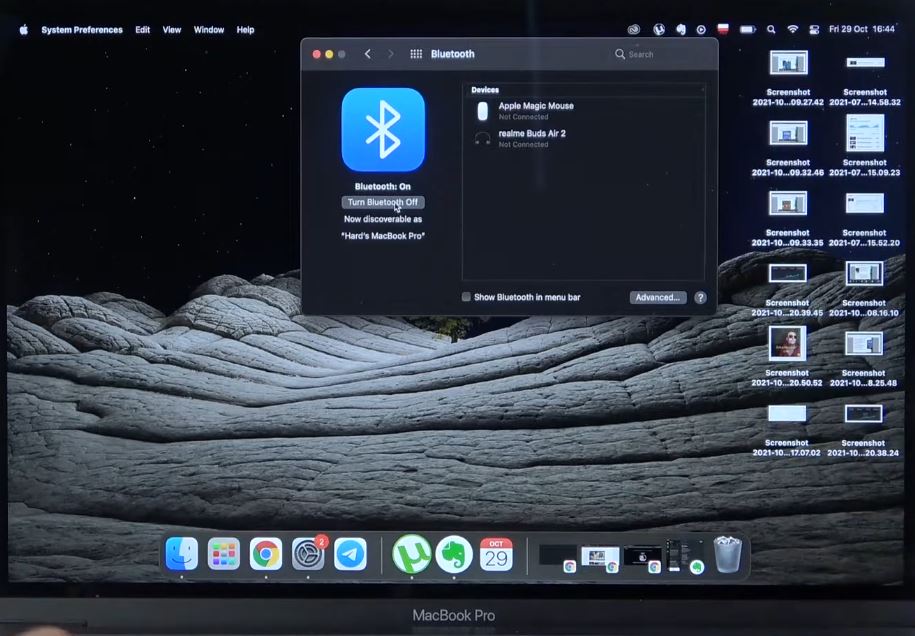
Task: Go back with the left chevron
Action: 368,54
